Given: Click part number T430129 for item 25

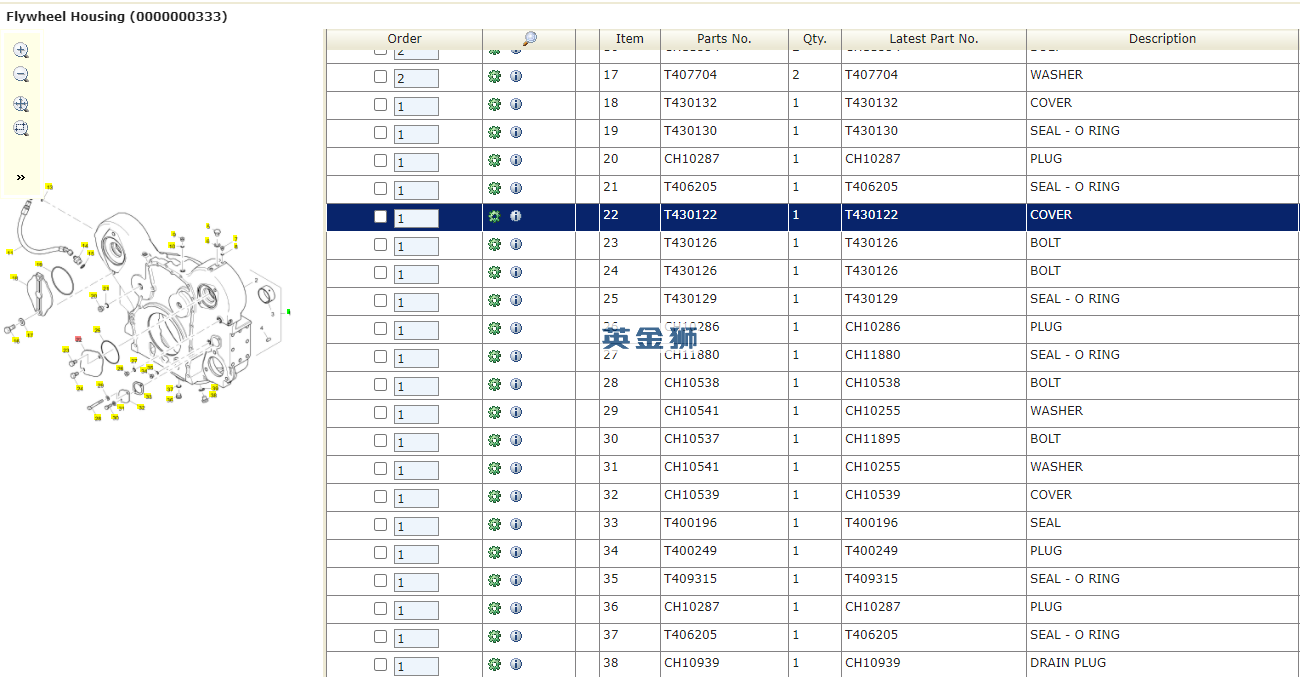Looking at the screenshot, I should click(x=690, y=299).
